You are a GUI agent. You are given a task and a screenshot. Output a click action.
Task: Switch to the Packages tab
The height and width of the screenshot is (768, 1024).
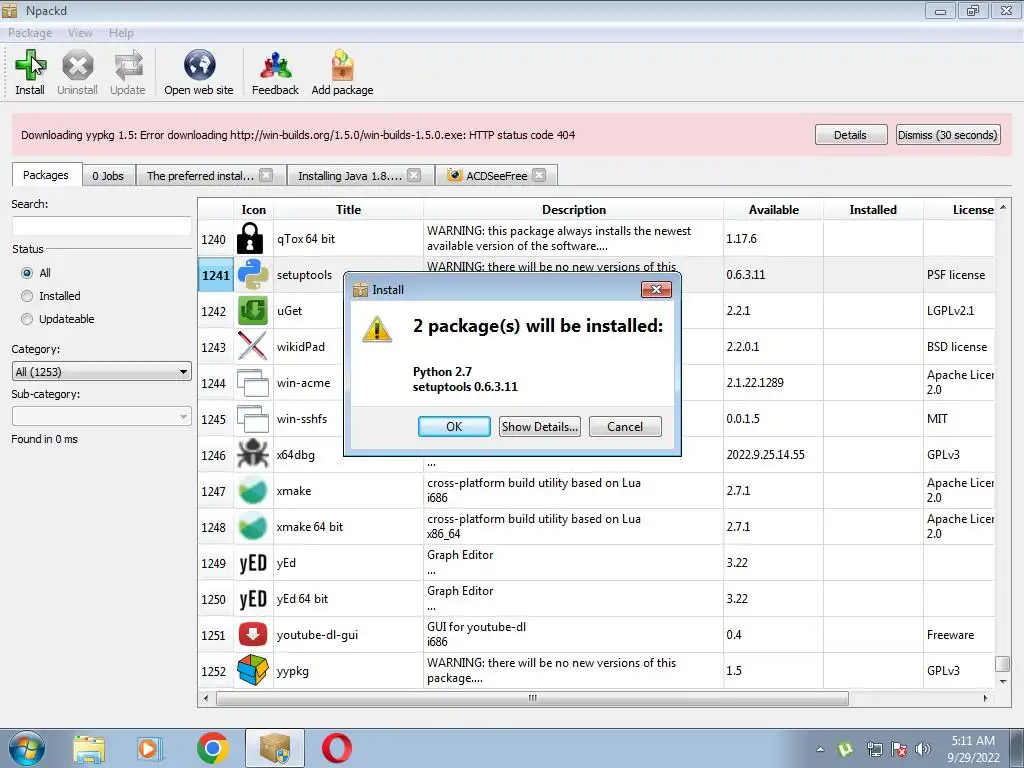click(x=46, y=175)
